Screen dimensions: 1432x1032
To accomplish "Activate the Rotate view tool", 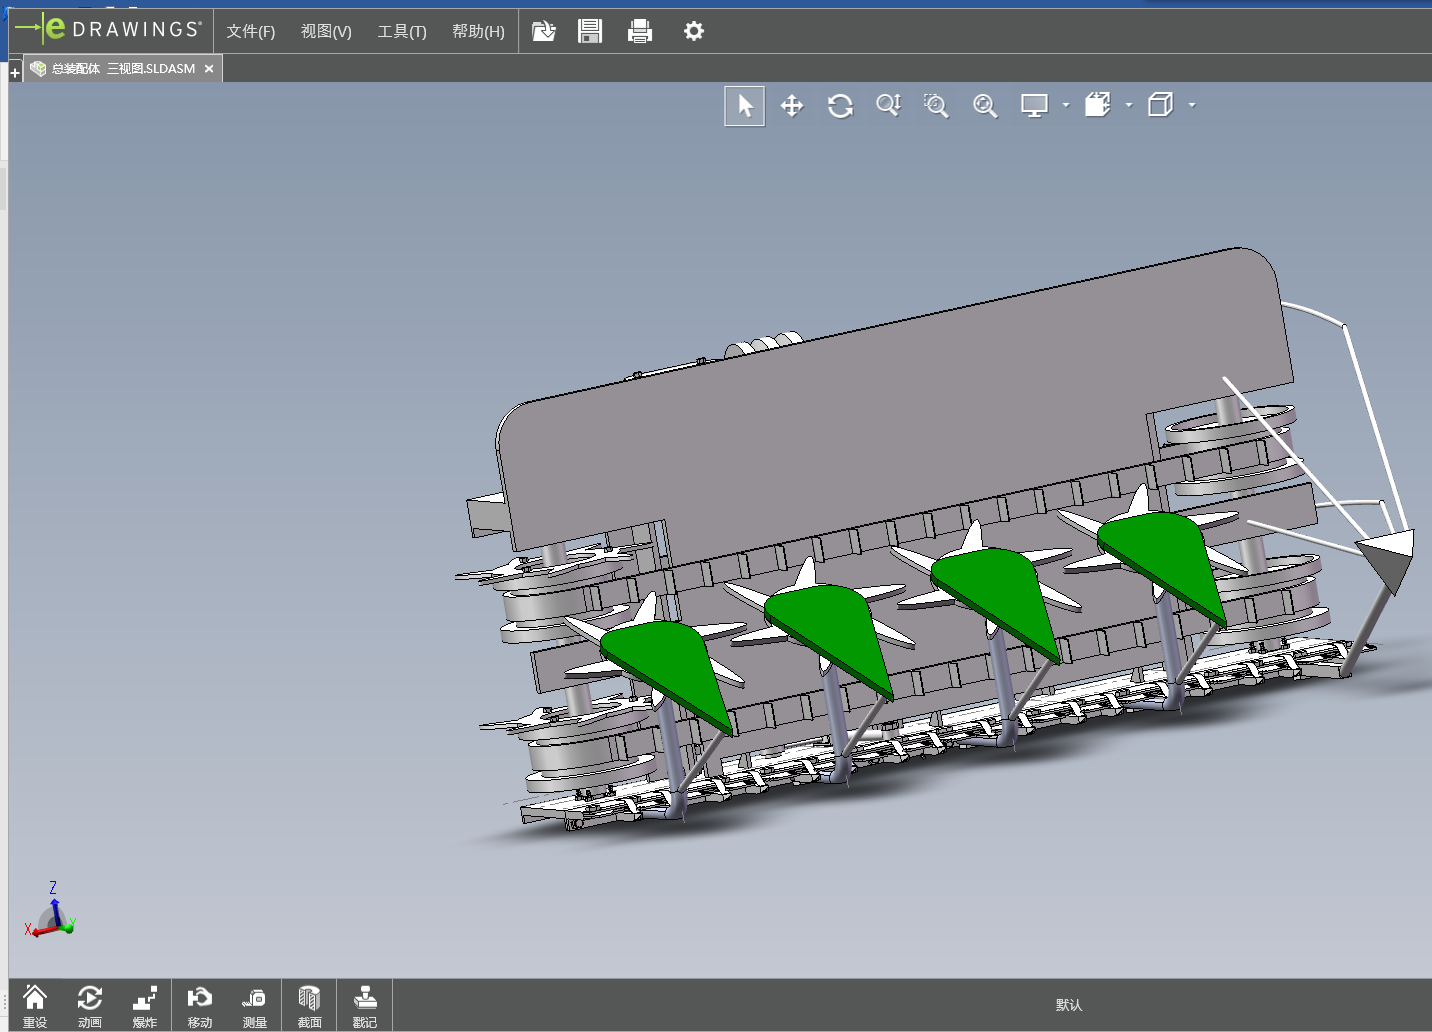I will [x=840, y=106].
